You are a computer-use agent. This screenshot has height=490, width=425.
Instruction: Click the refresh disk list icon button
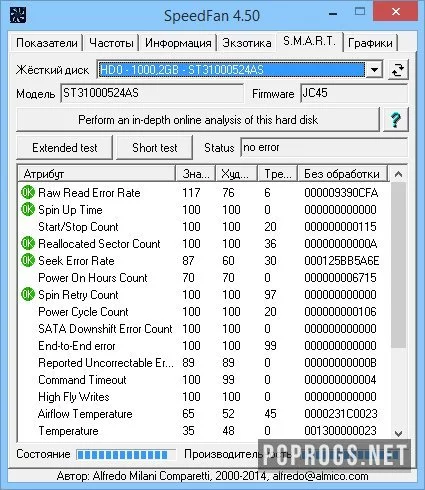click(x=398, y=70)
